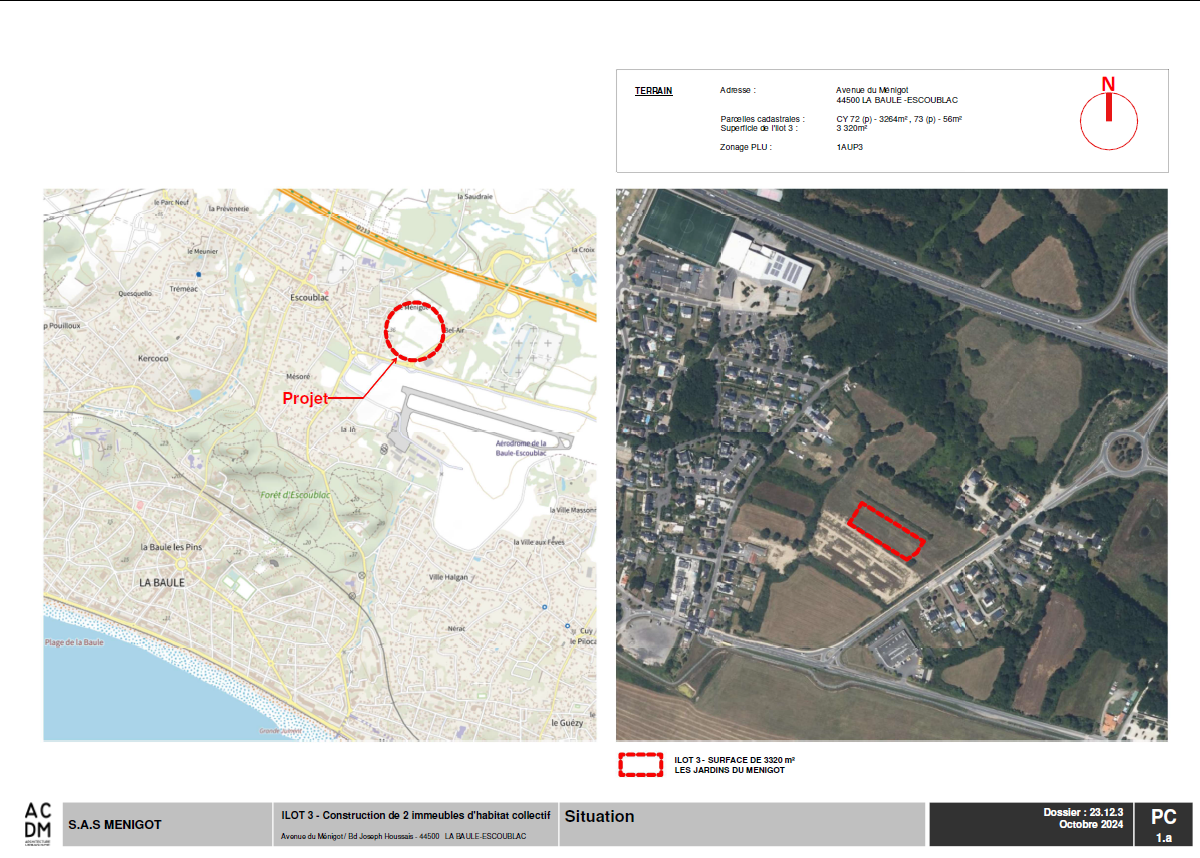This screenshot has height=858, width=1200.
Task: Click the red 'Projet' label on the map
Action: [x=305, y=398]
